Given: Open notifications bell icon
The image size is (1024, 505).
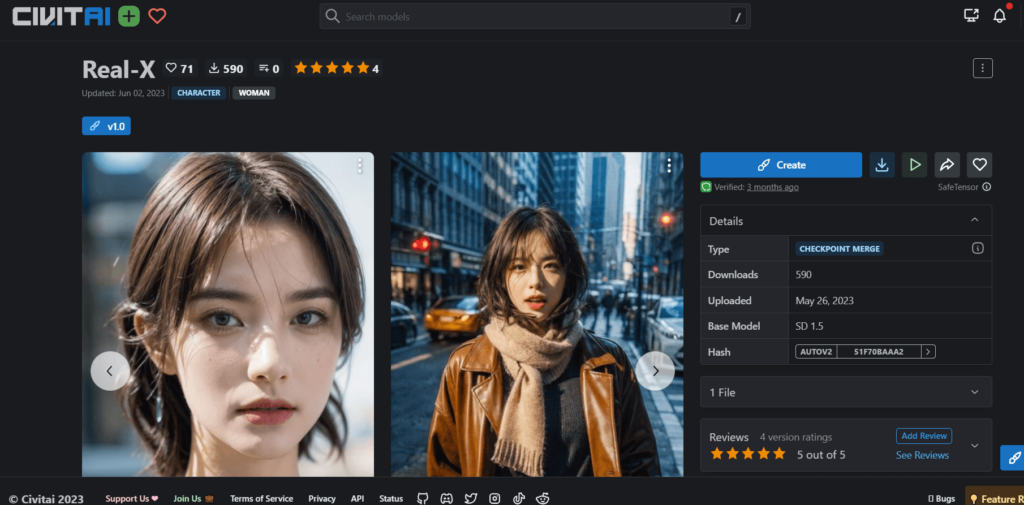Looking at the screenshot, I should pyautogui.click(x=999, y=16).
